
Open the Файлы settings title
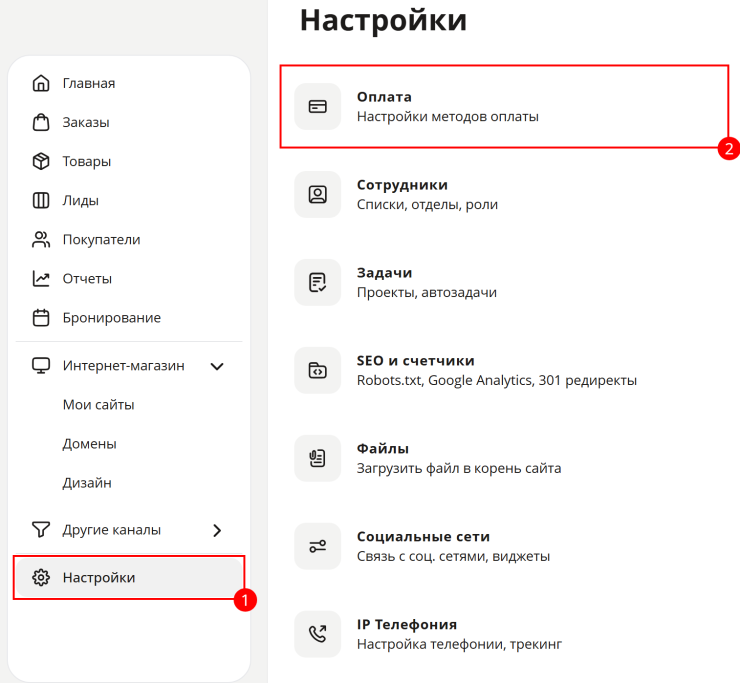[383, 448]
